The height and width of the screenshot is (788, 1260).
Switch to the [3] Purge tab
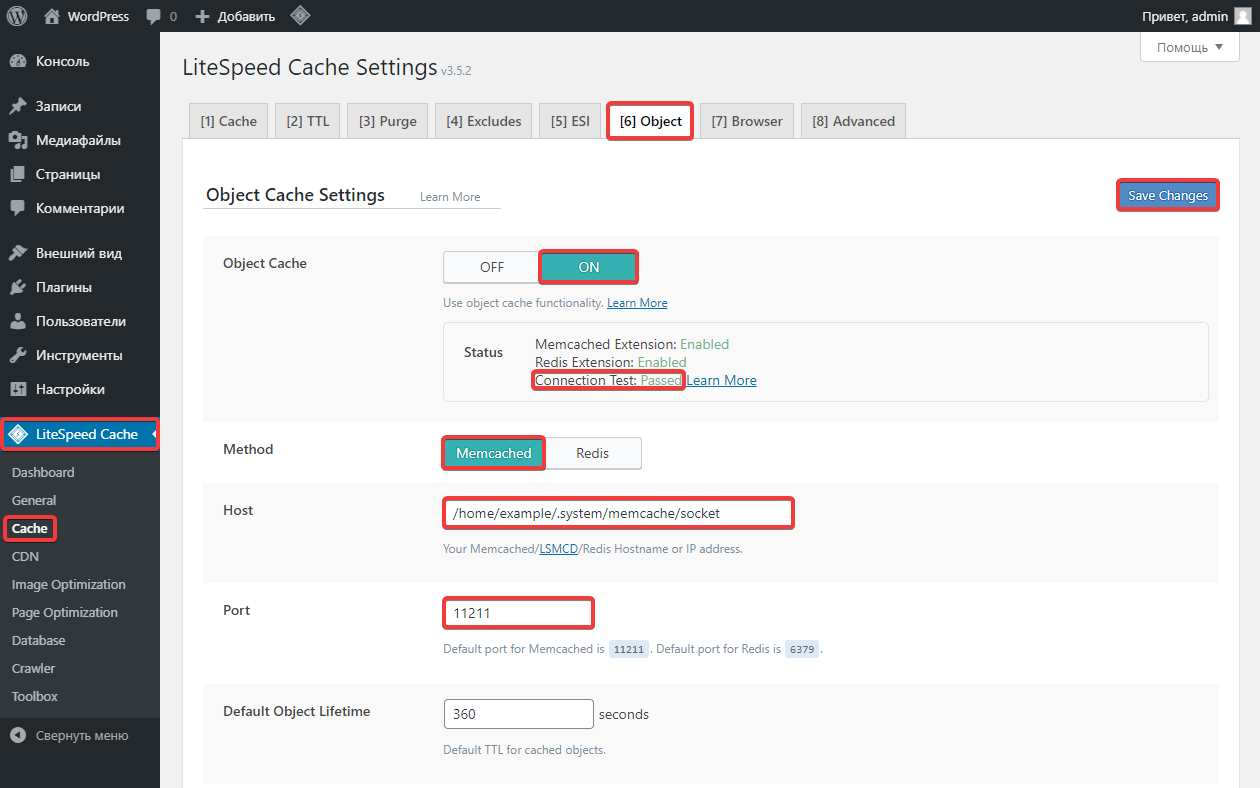pyautogui.click(x=388, y=121)
